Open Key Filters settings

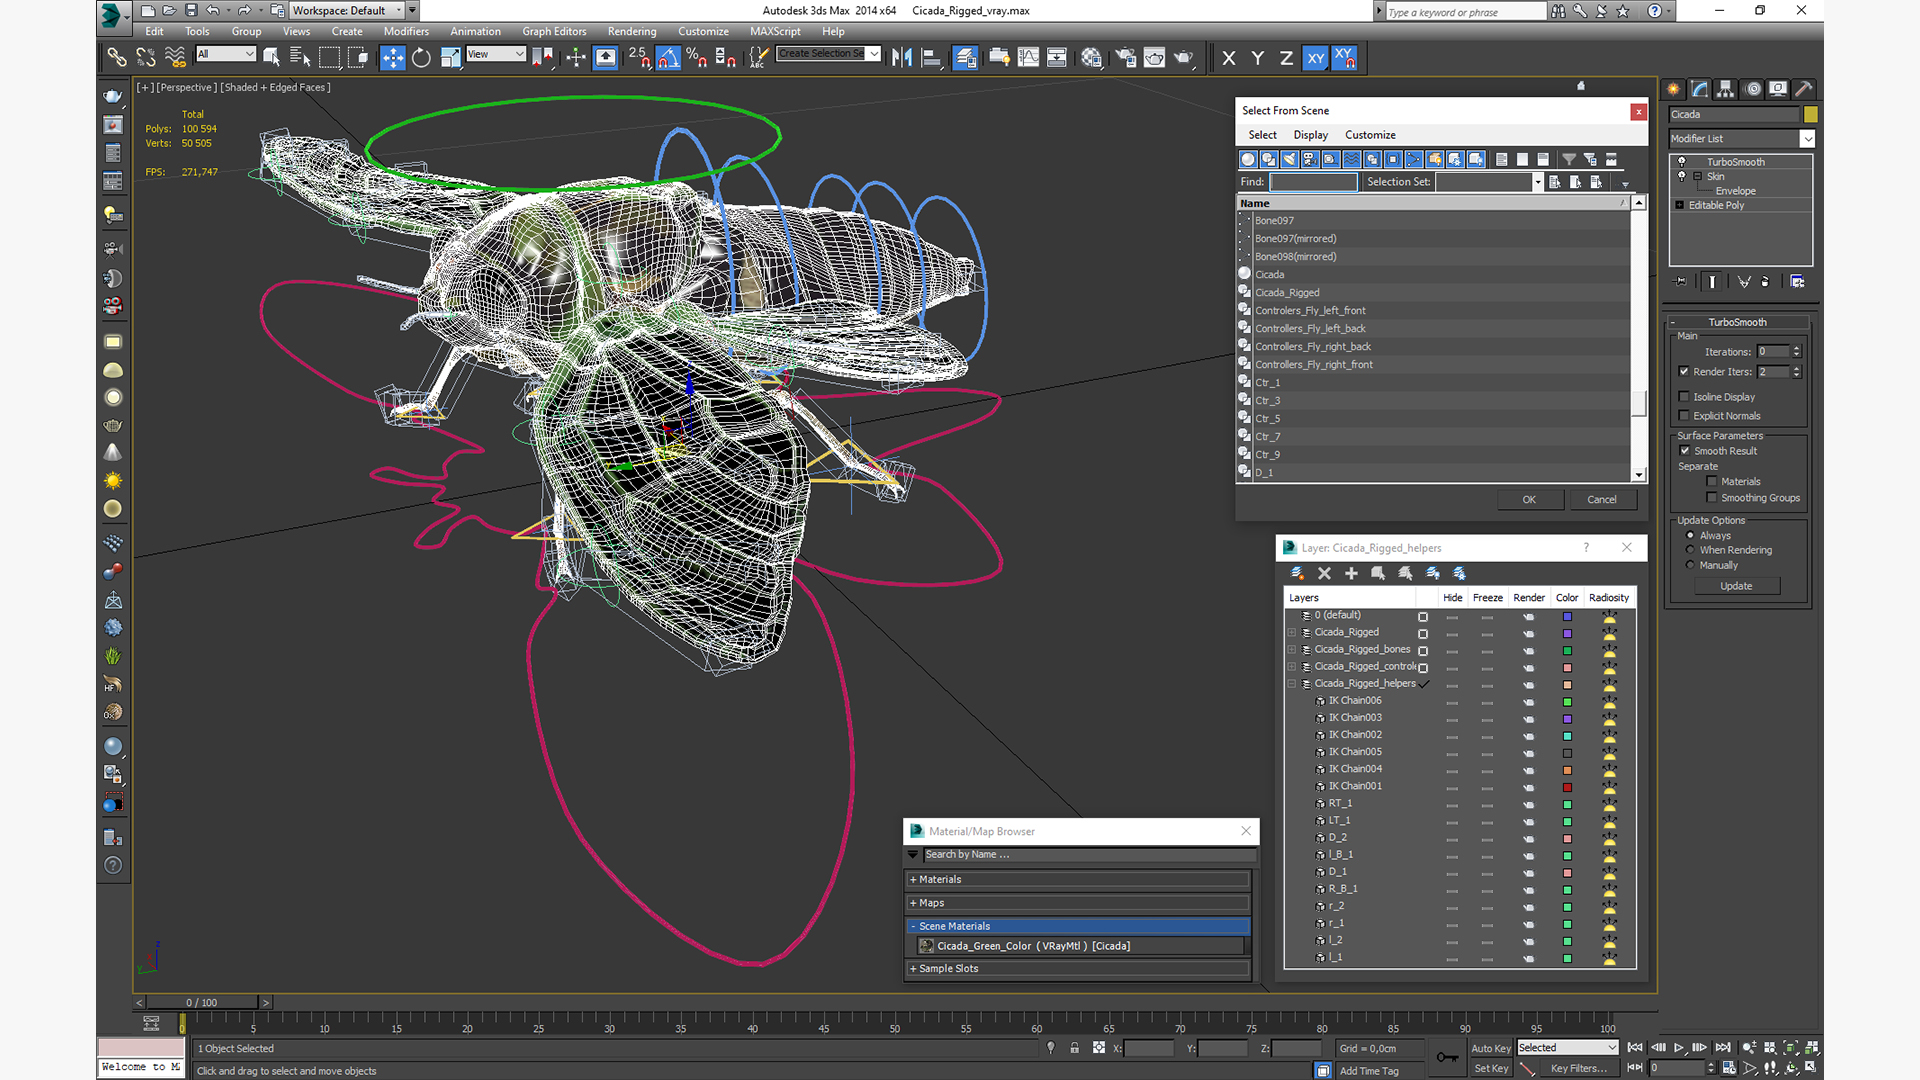[1578, 1069]
